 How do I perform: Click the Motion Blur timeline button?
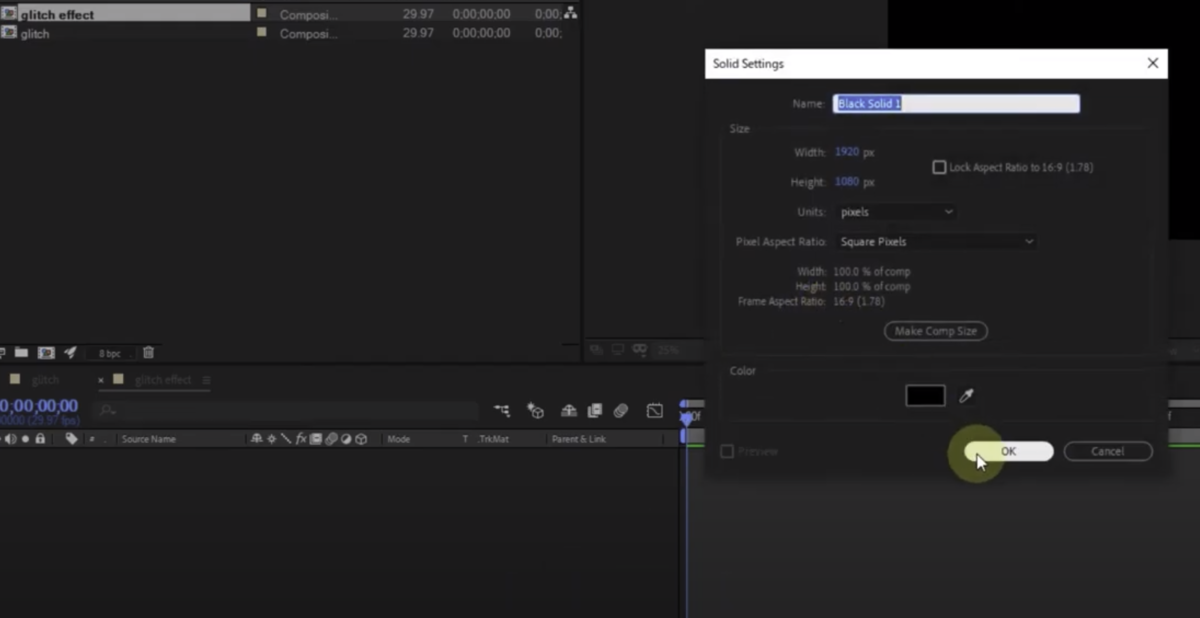point(621,411)
